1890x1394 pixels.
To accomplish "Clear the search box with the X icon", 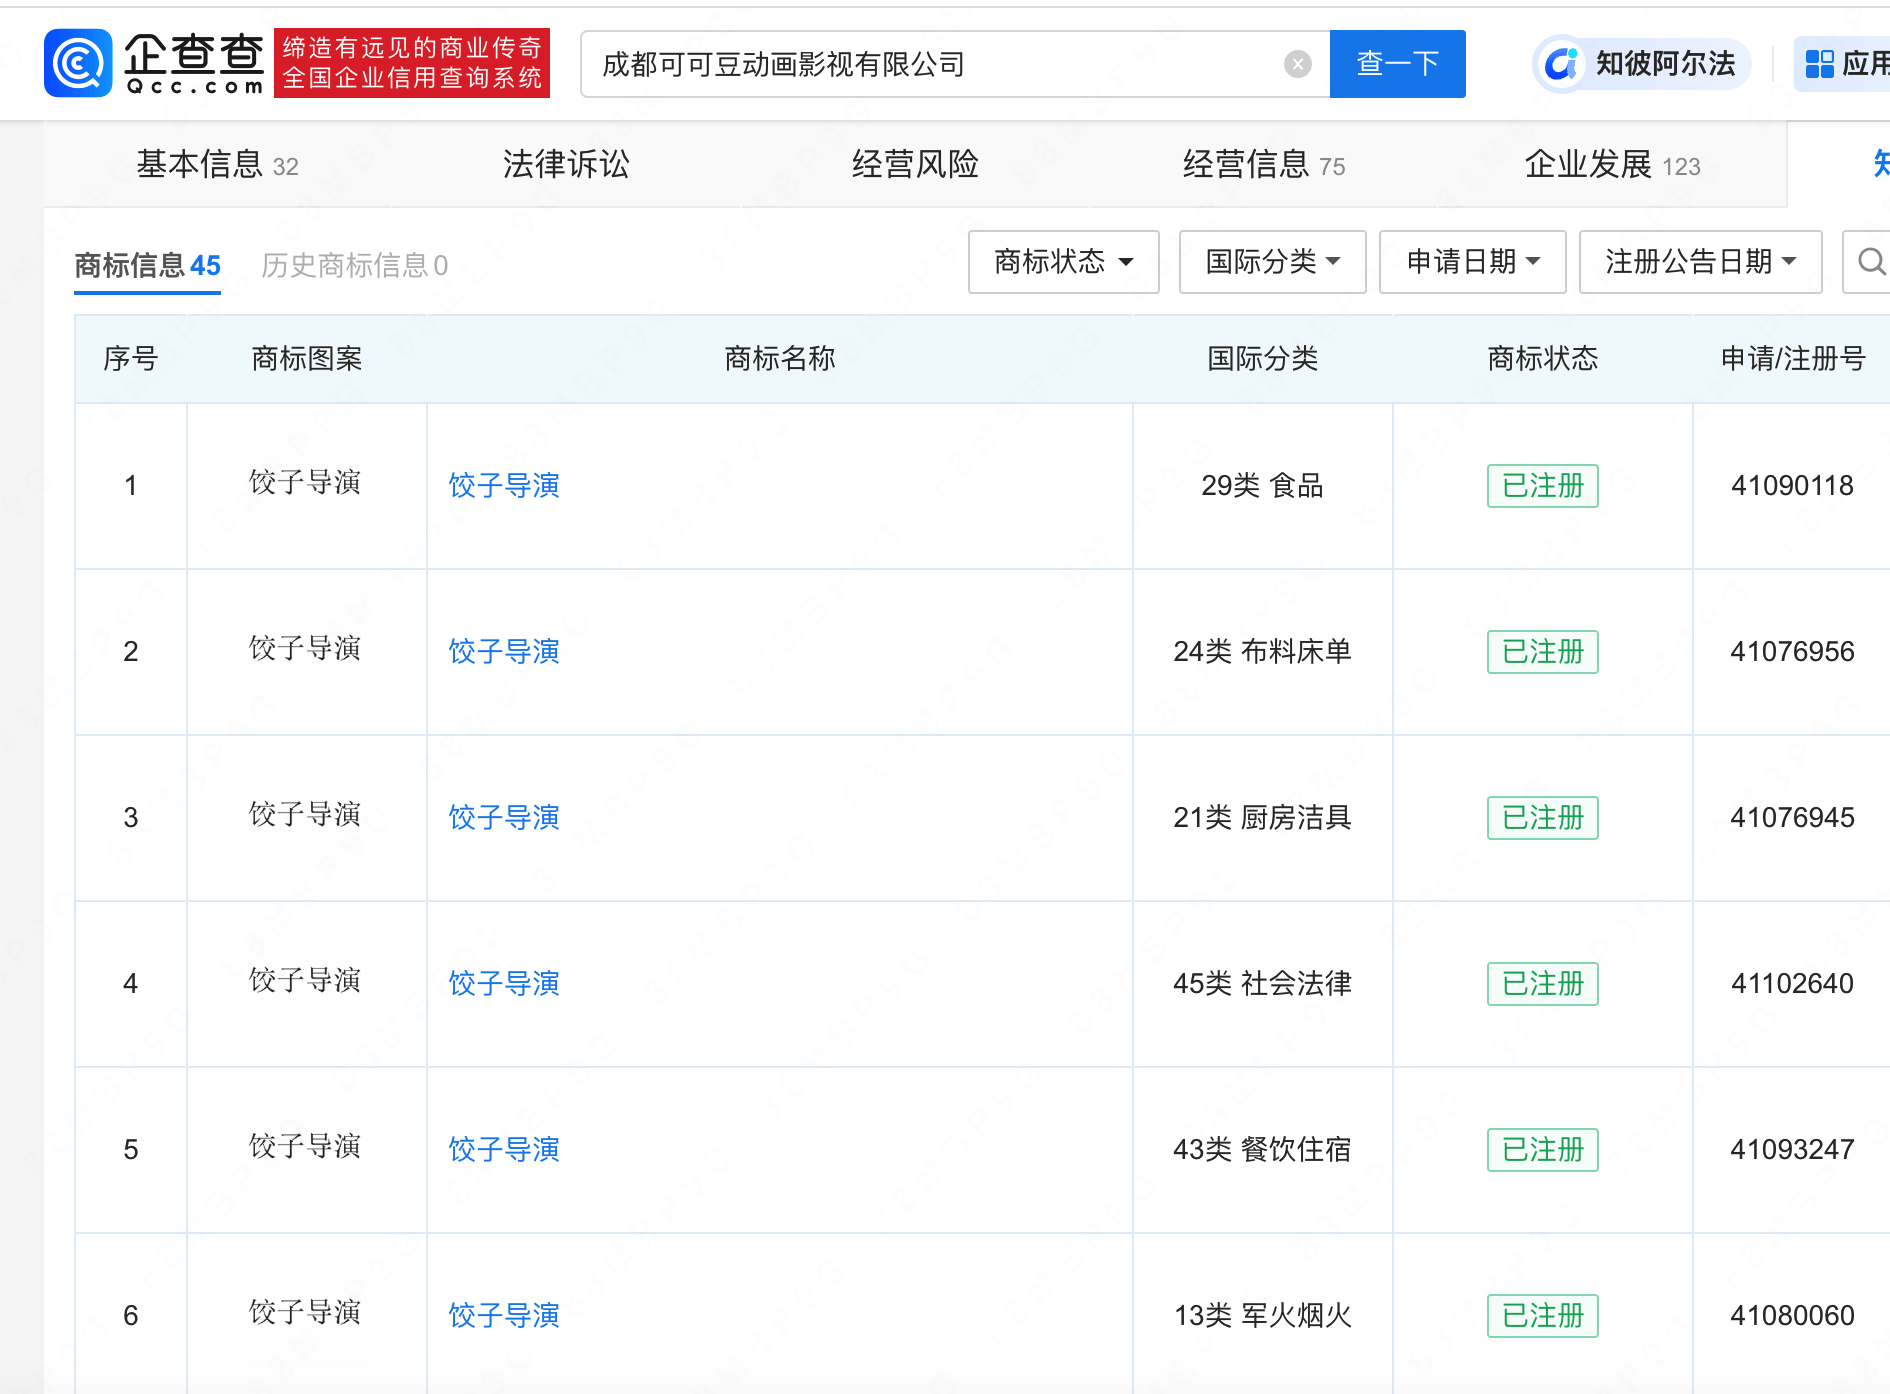I will pyautogui.click(x=1297, y=64).
